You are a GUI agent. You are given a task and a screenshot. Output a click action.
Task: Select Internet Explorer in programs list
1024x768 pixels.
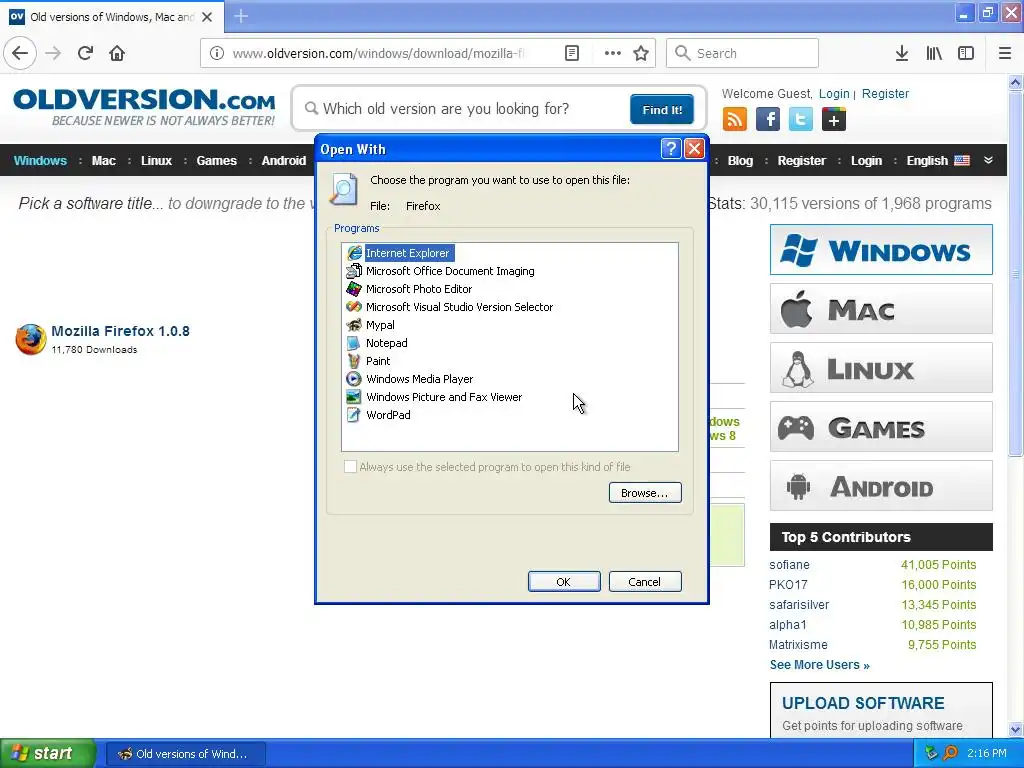(408, 253)
